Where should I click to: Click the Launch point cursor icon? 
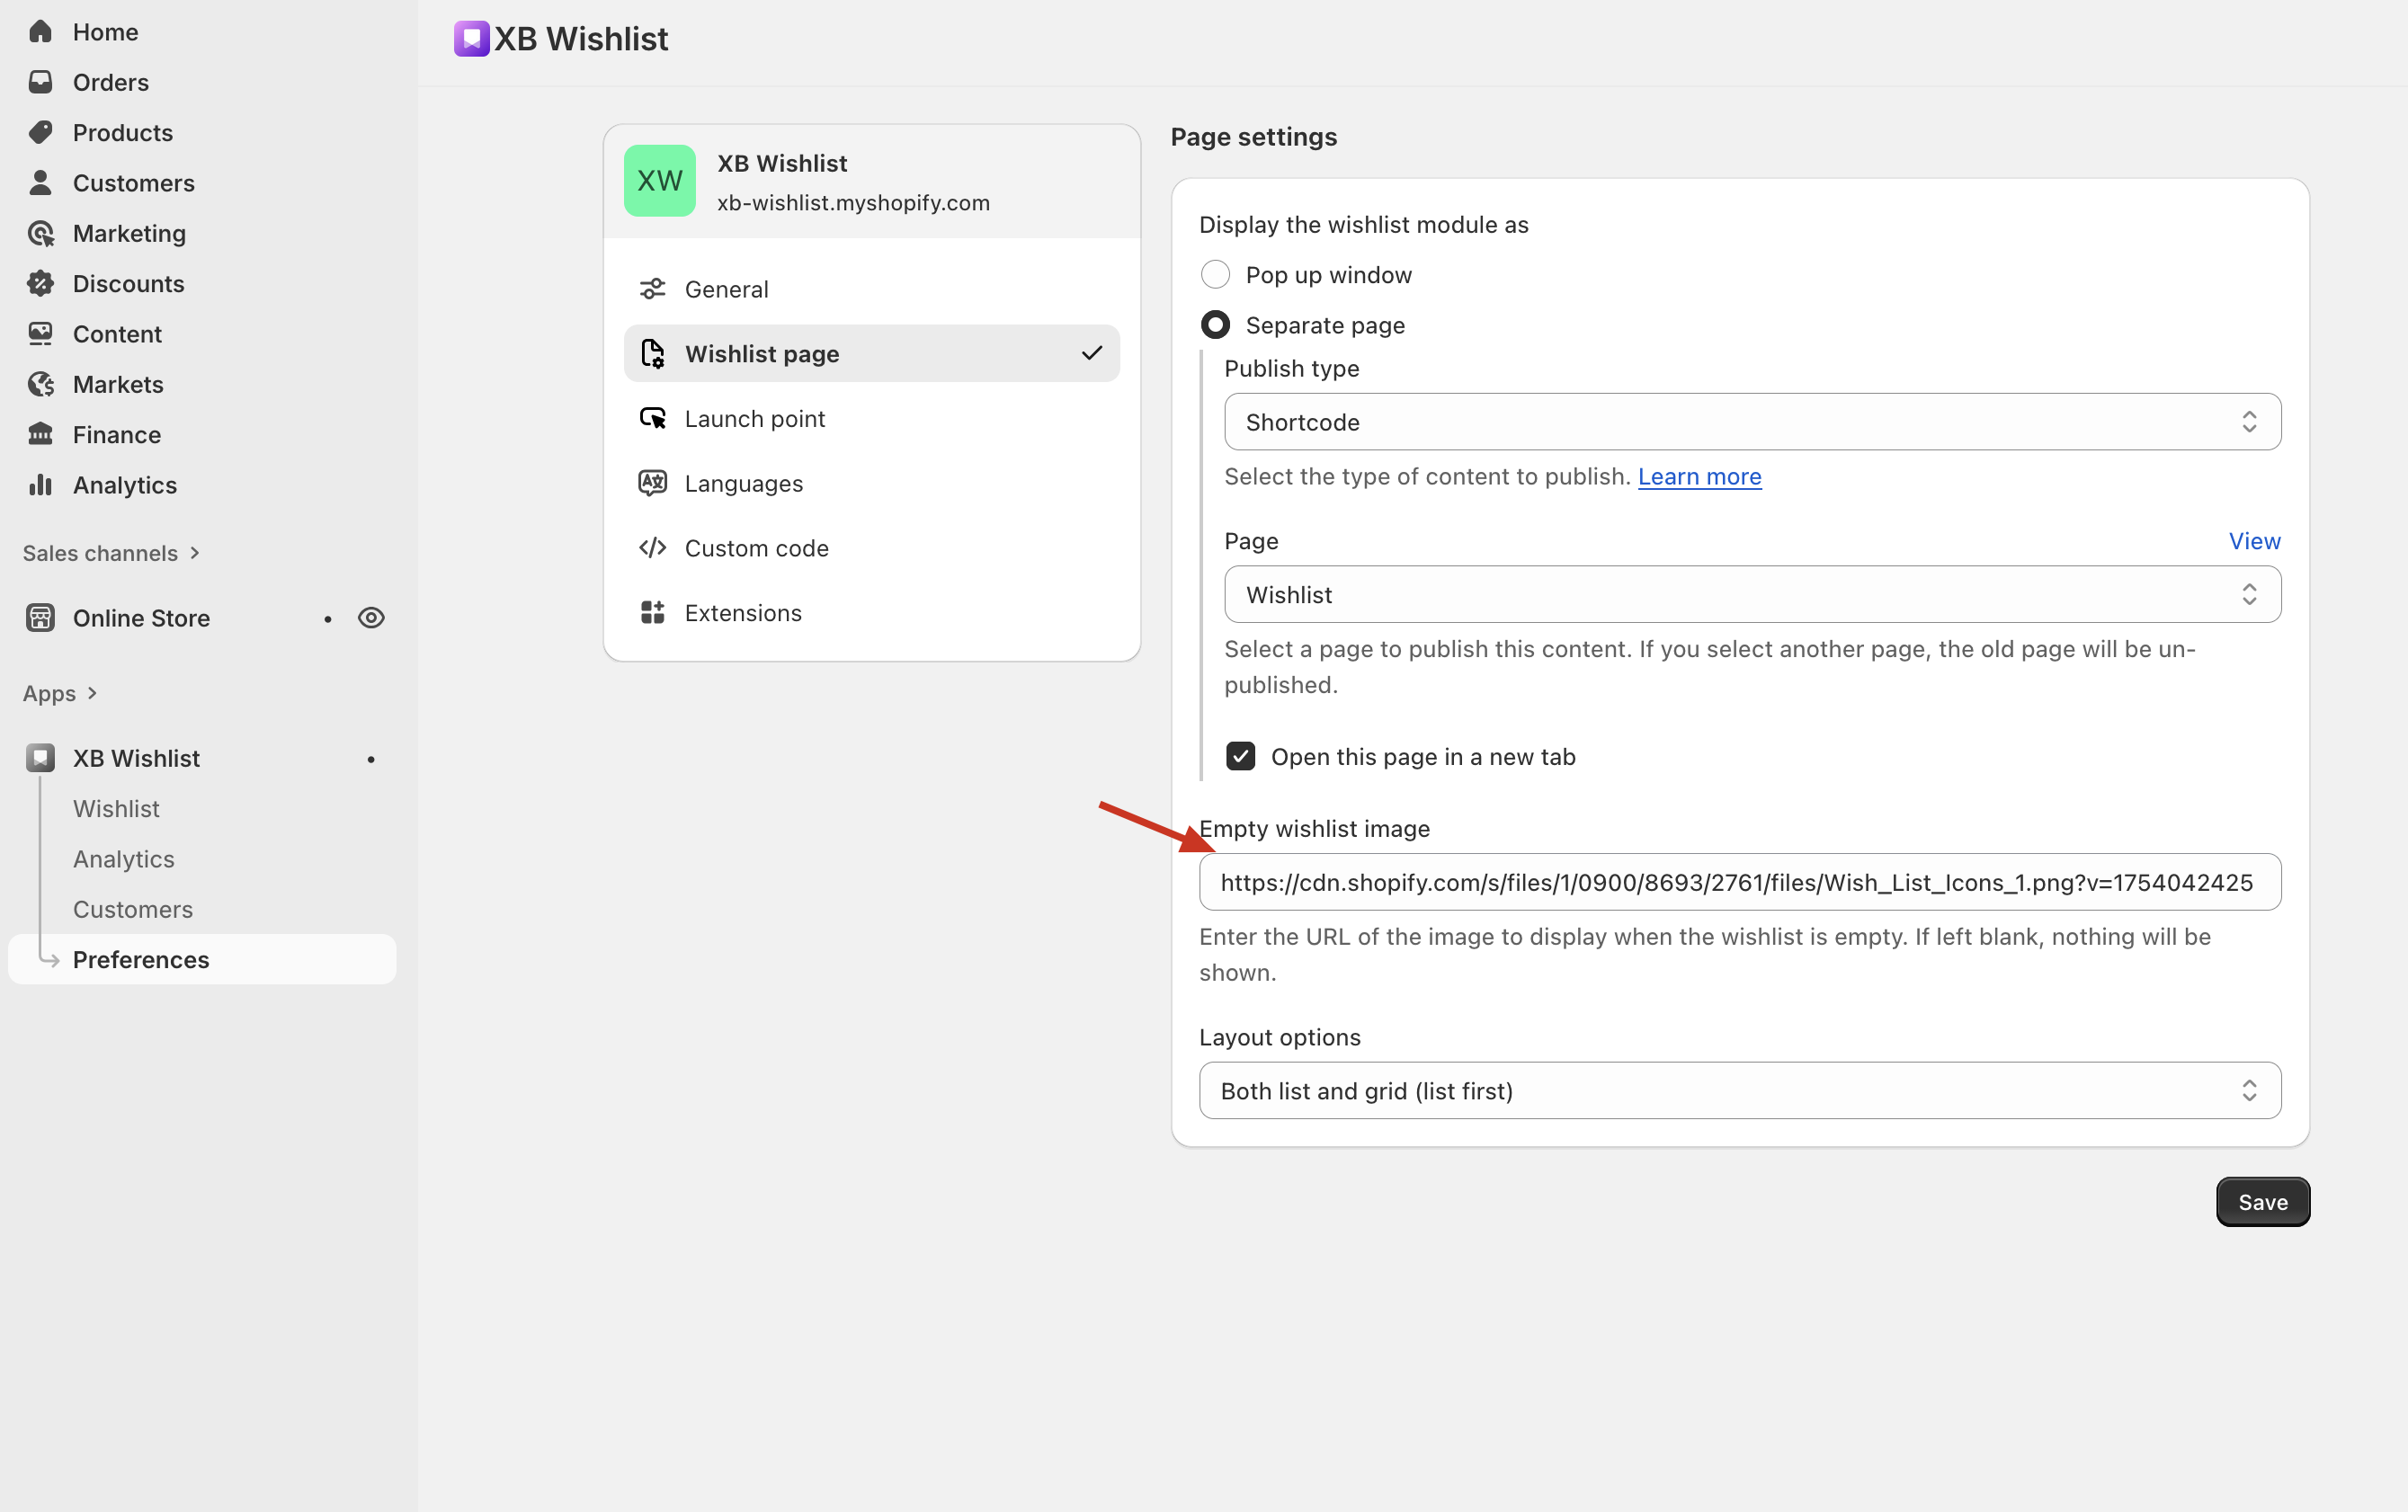(x=653, y=418)
